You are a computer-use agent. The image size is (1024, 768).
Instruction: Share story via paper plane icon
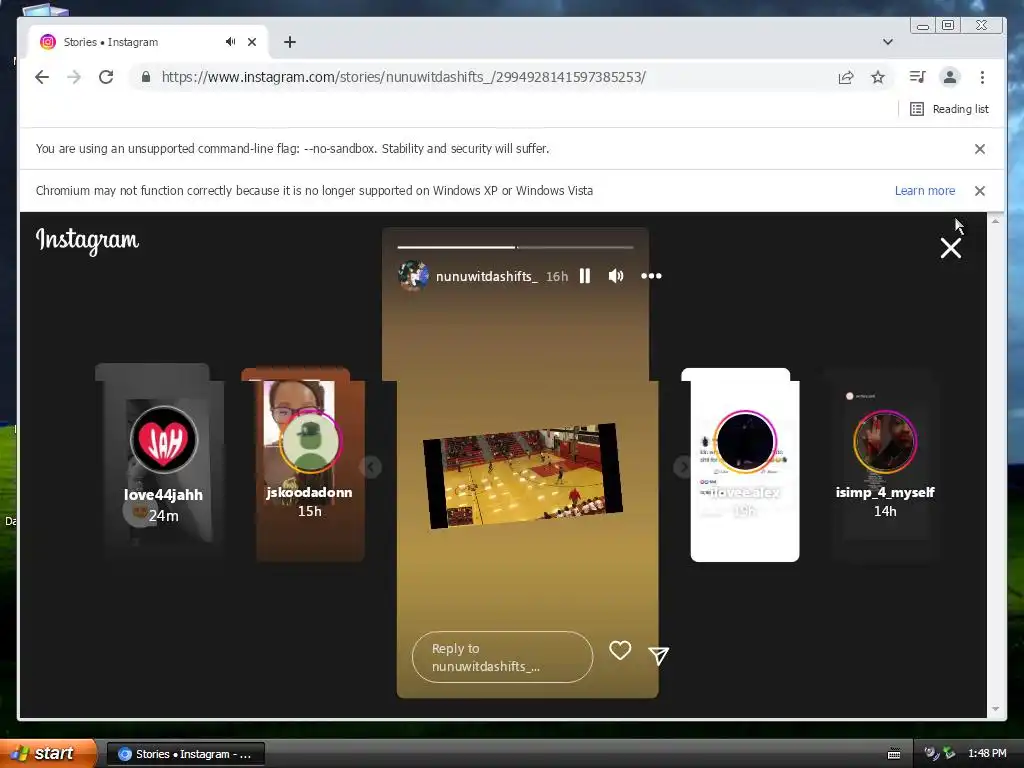click(x=658, y=656)
